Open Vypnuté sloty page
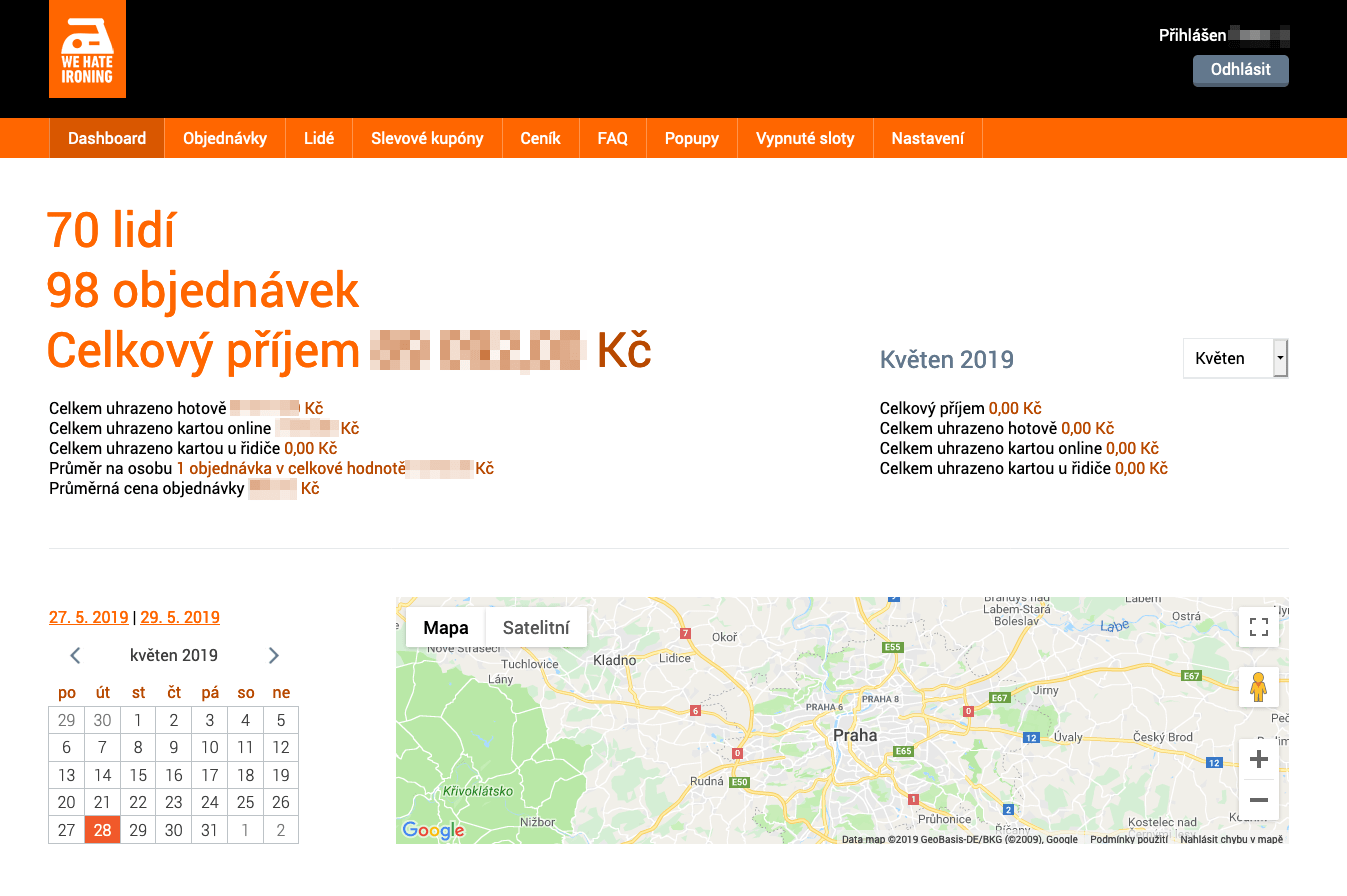This screenshot has height=896, width=1347. tap(805, 138)
